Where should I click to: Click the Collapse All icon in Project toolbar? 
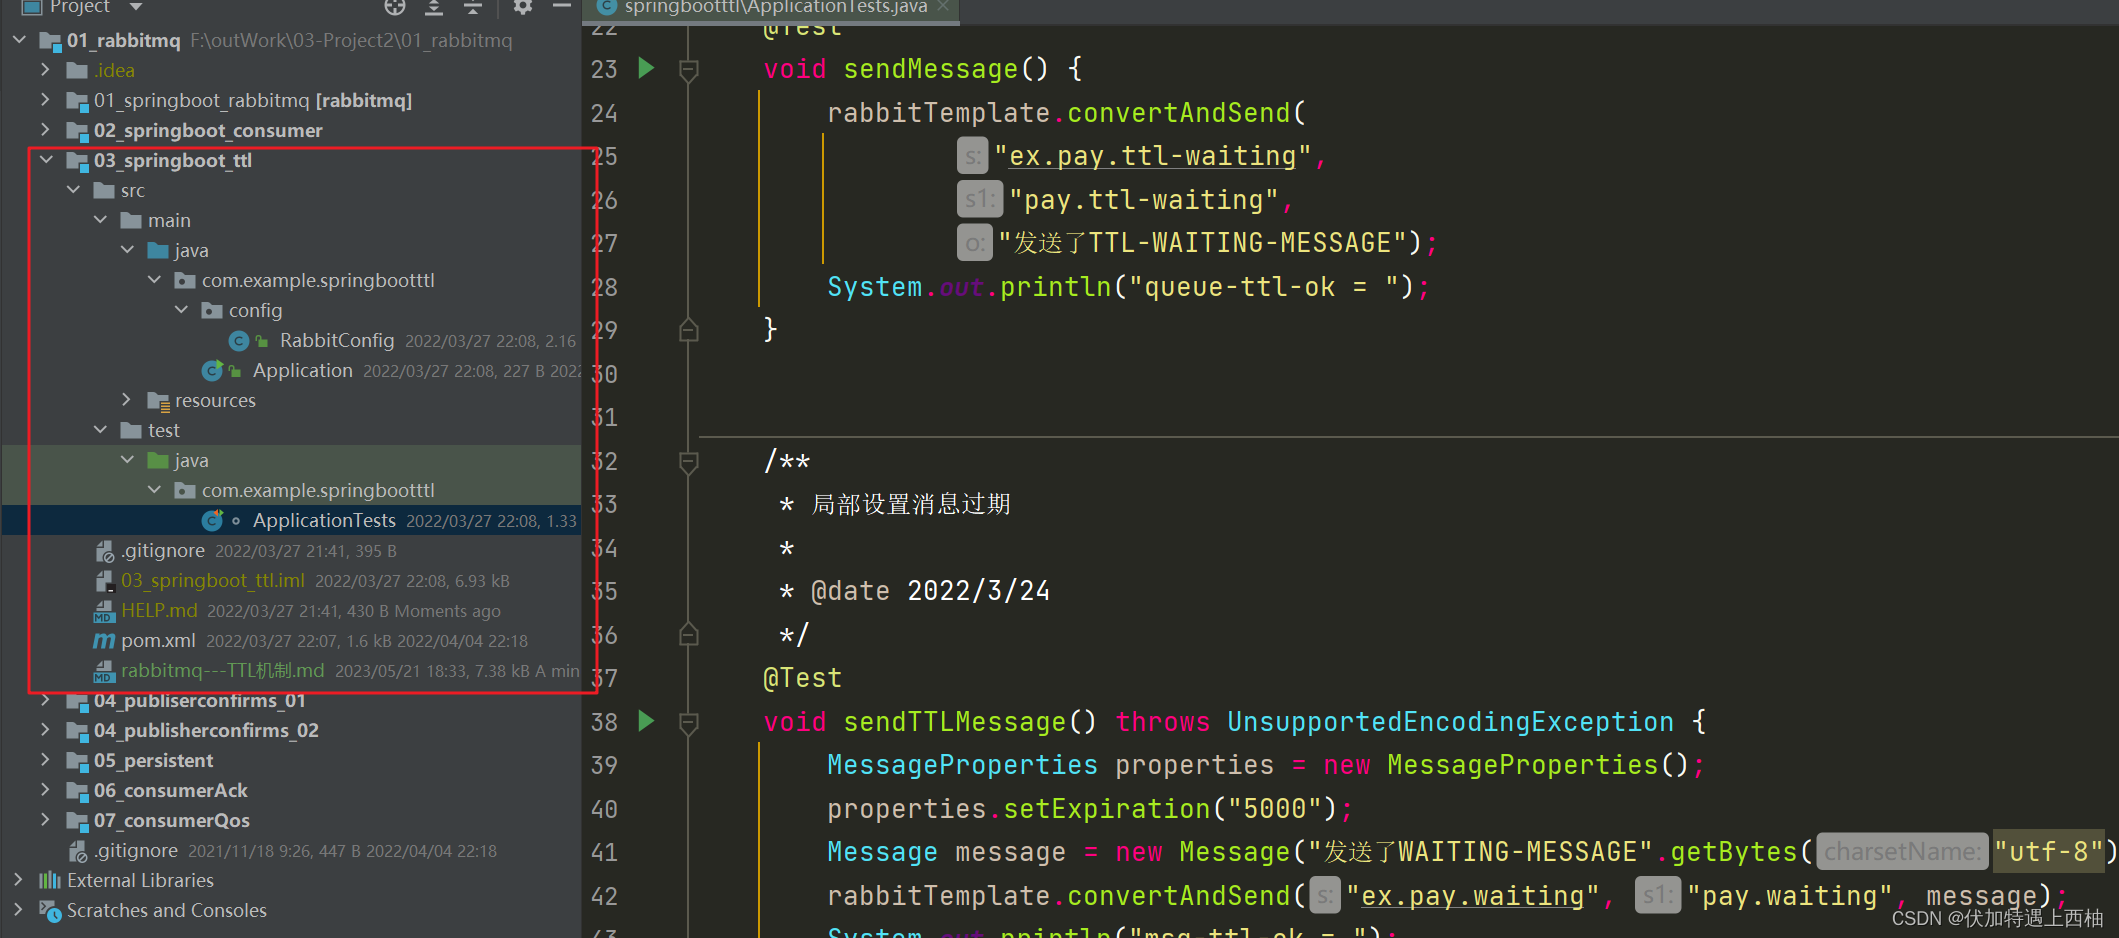[472, 8]
